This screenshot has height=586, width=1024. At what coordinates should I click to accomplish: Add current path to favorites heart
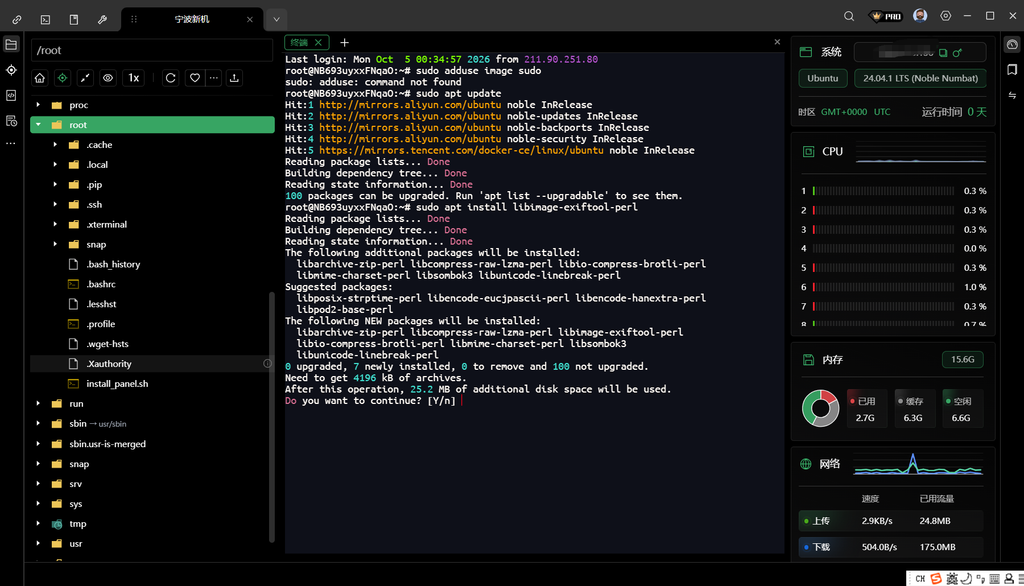(x=195, y=78)
